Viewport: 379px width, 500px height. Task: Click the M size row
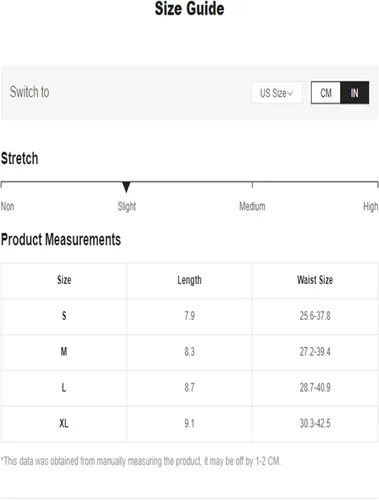point(189,352)
